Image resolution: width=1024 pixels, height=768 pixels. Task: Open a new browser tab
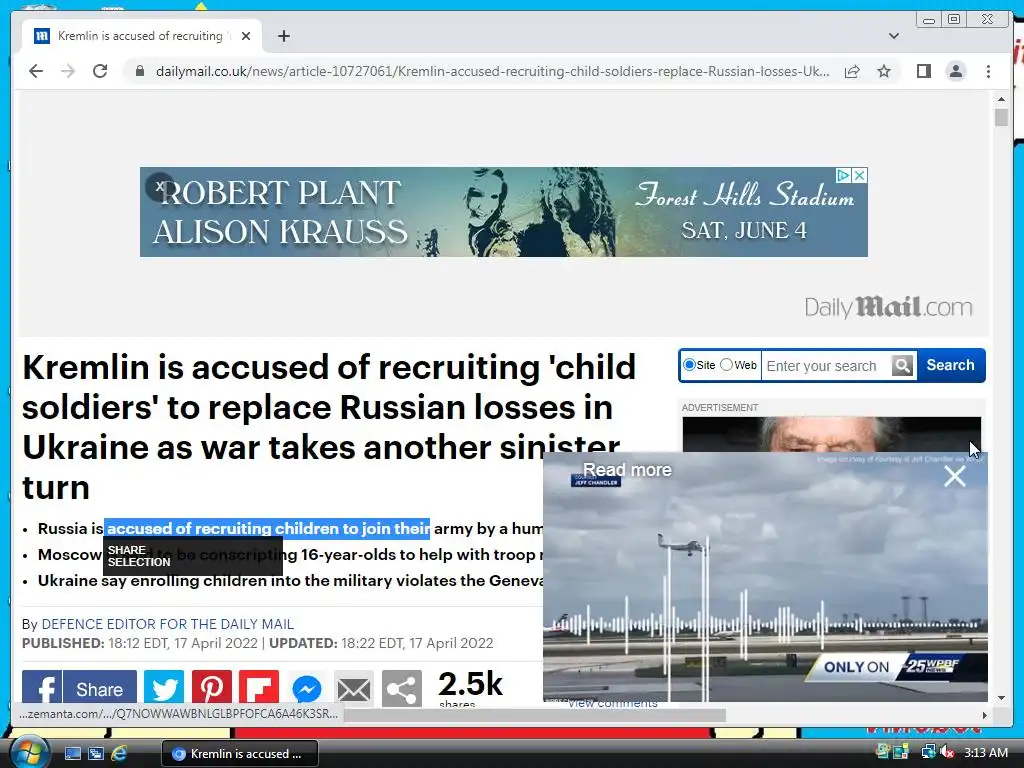[283, 36]
